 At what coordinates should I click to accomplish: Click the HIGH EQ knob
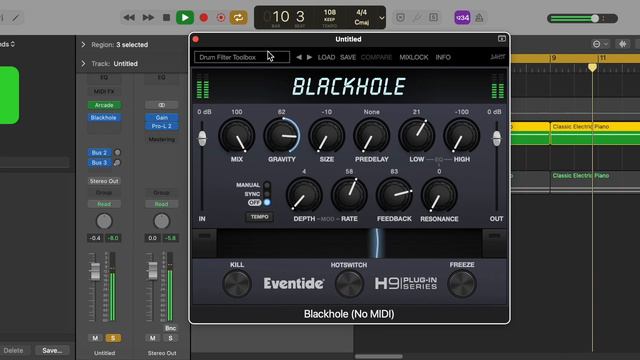(x=462, y=136)
